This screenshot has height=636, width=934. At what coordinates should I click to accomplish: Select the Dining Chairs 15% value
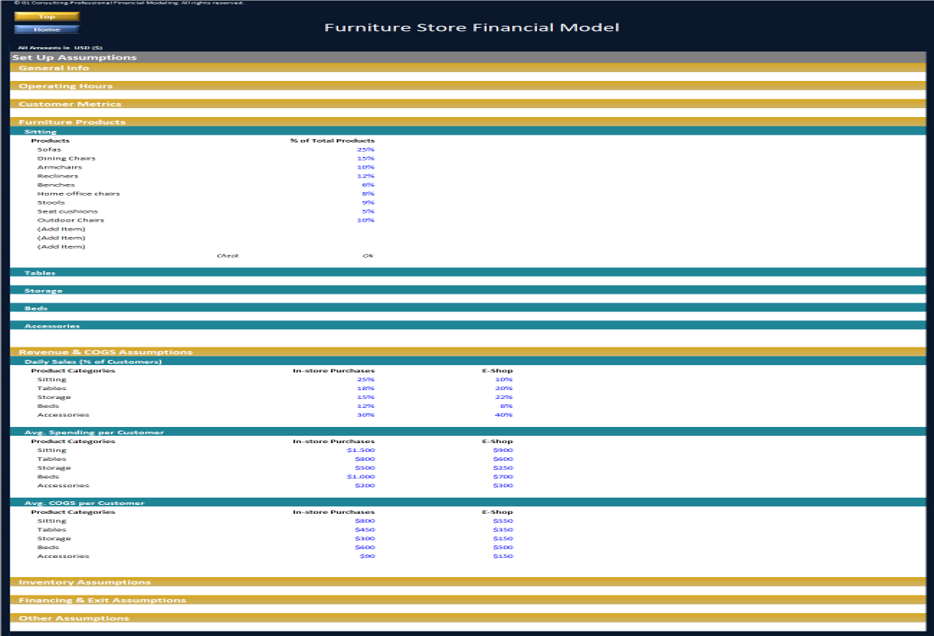pyautogui.click(x=365, y=158)
